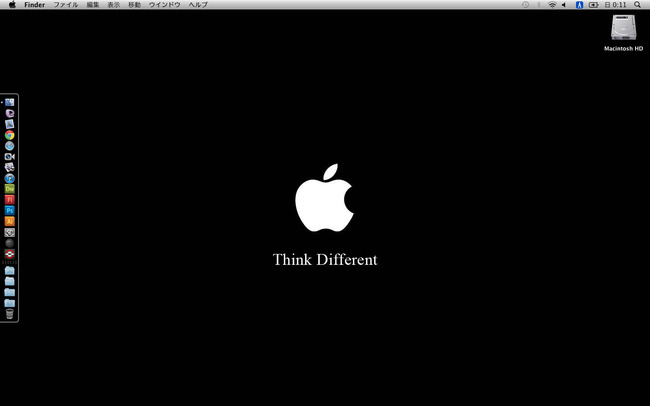The image size is (650, 406).
Task: Open the Apple menu
Action: [x=12, y=5]
